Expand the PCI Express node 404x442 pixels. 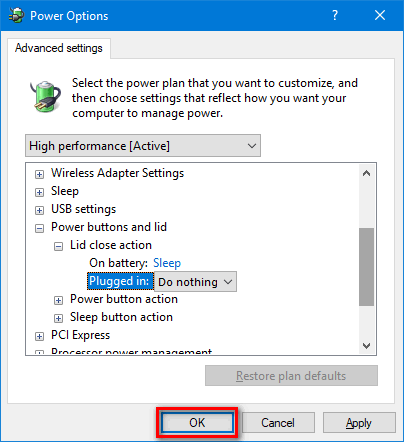point(39,336)
